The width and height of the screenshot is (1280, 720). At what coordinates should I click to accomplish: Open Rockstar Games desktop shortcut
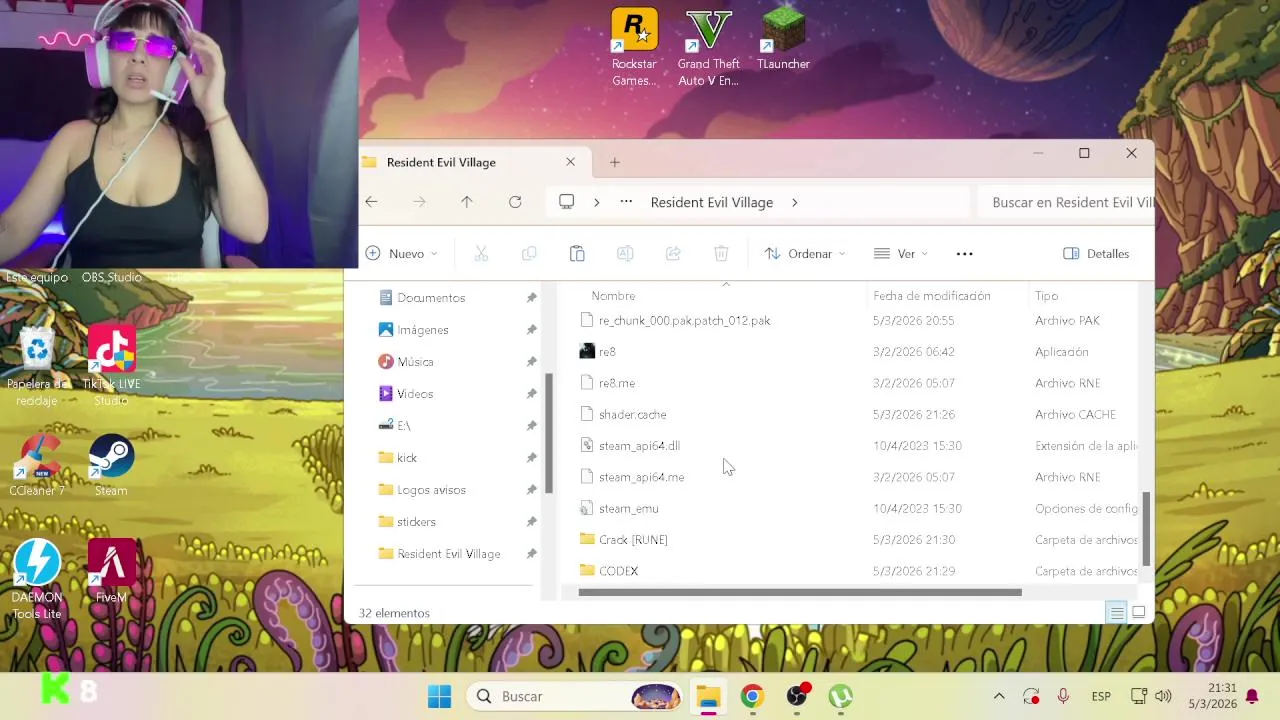[x=634, y=47]
